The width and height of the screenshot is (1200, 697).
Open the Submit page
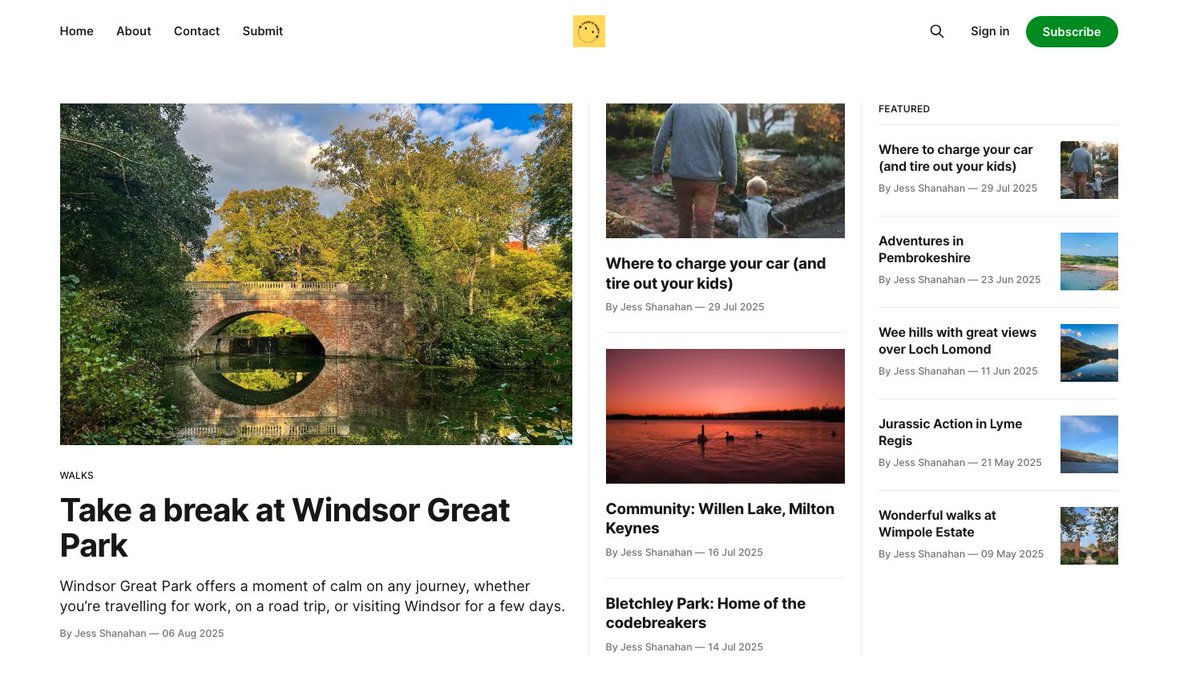(x=263, y=31)
